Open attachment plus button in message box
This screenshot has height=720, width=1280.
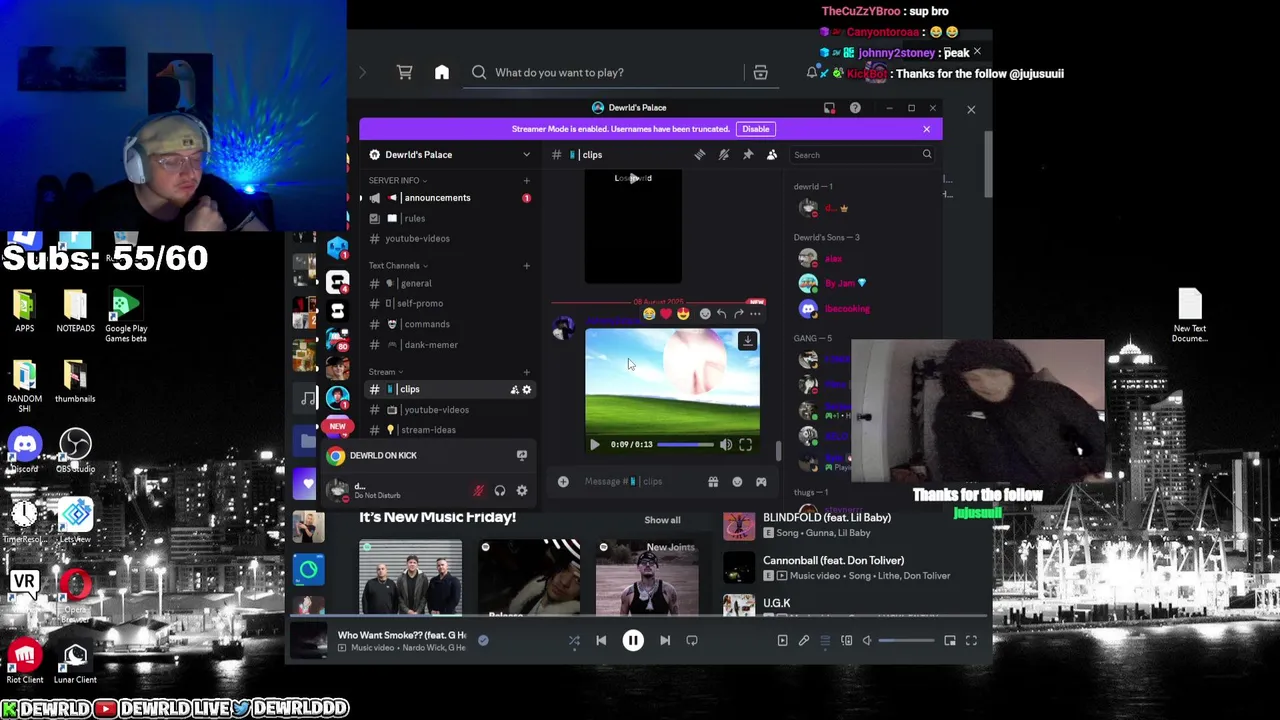coord(563,482)
